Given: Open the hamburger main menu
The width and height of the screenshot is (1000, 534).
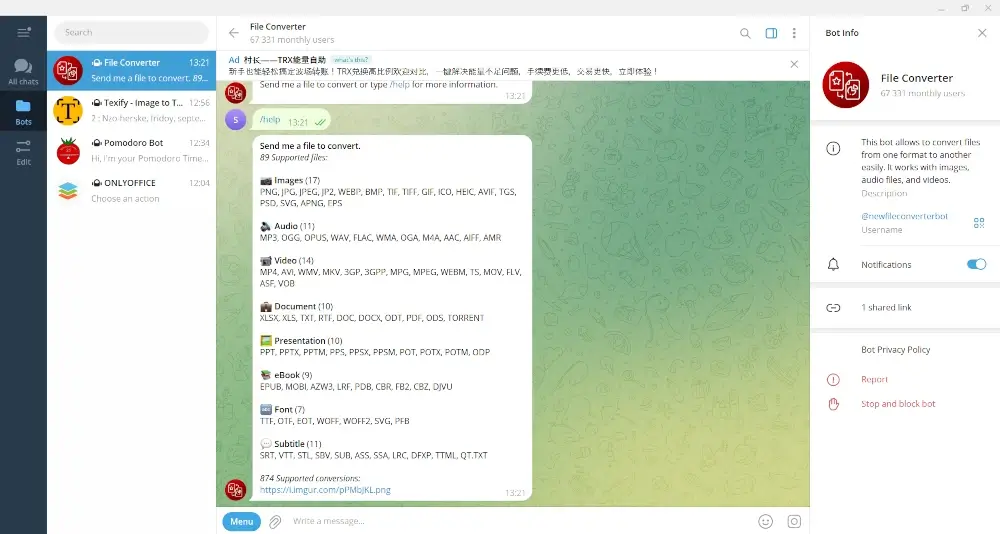Looking at the screenshot, I should click(24, 33).
